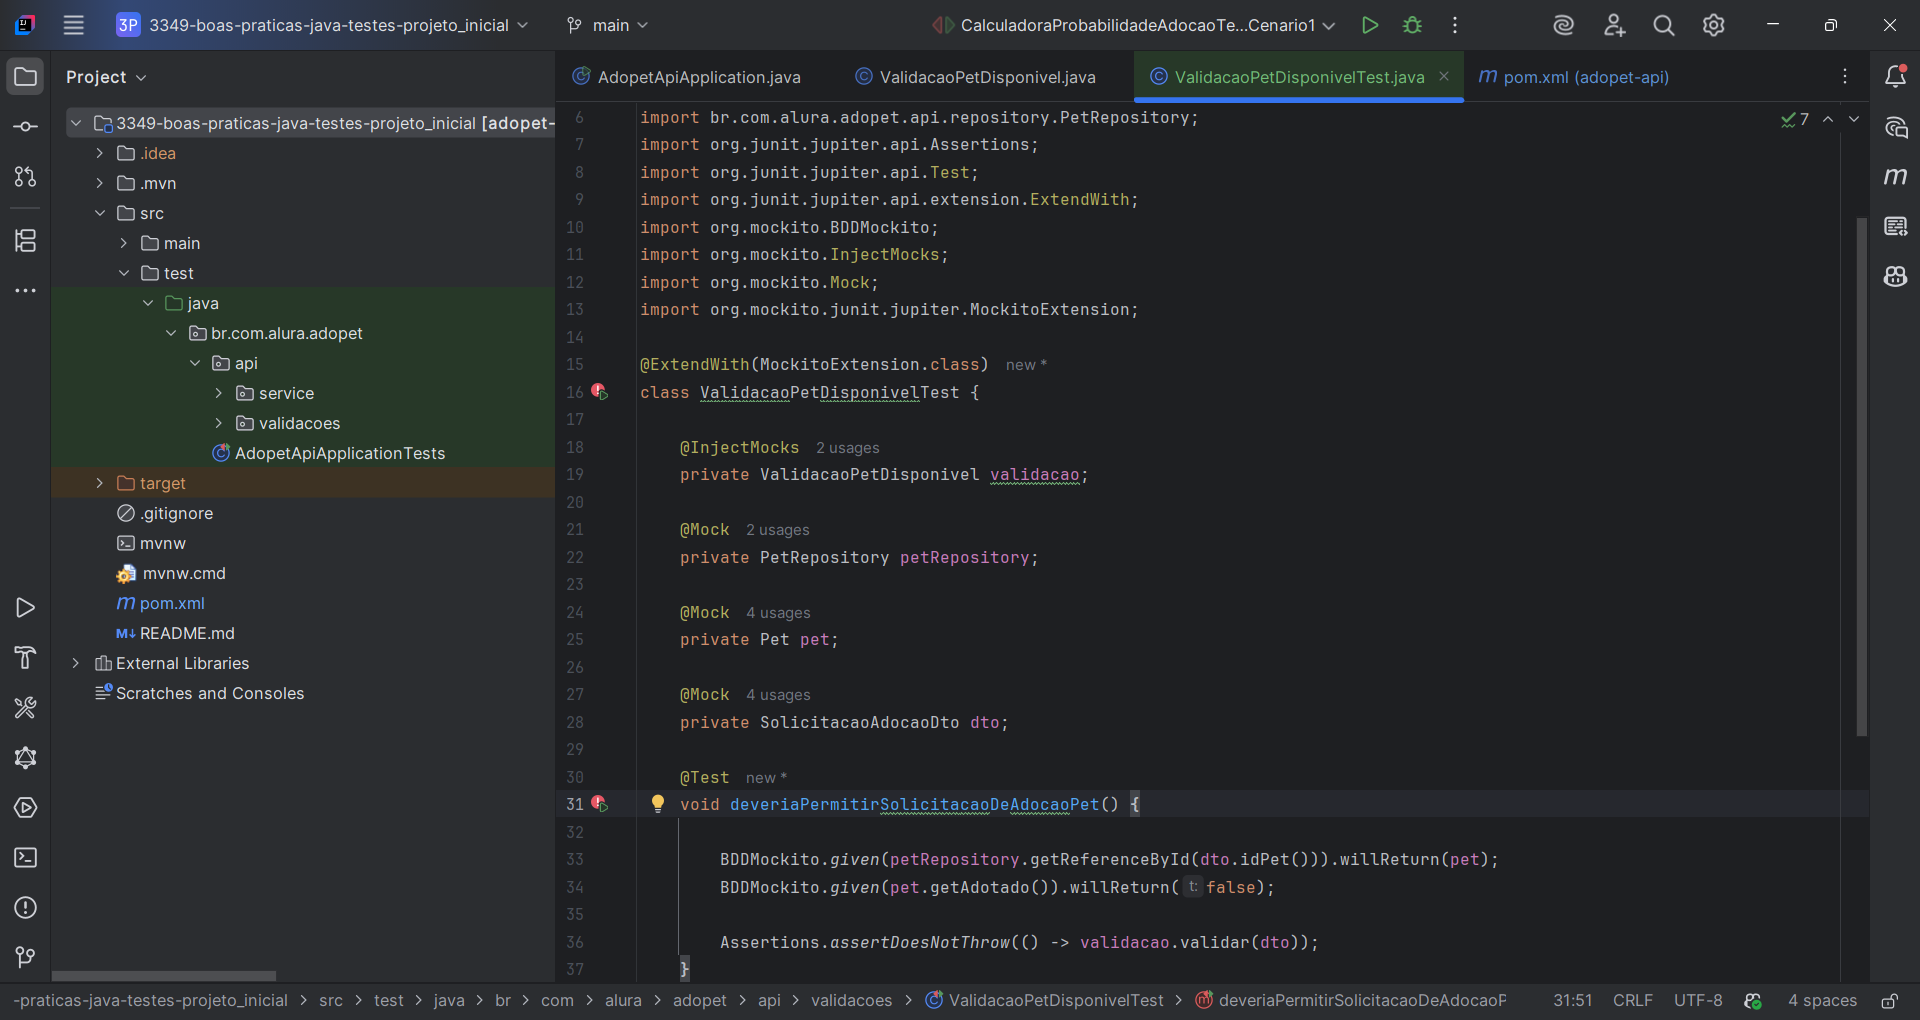Run the current test configuration
Screen dimensions: 1920x1020
pyautogui.click(x=1369, y=25)
